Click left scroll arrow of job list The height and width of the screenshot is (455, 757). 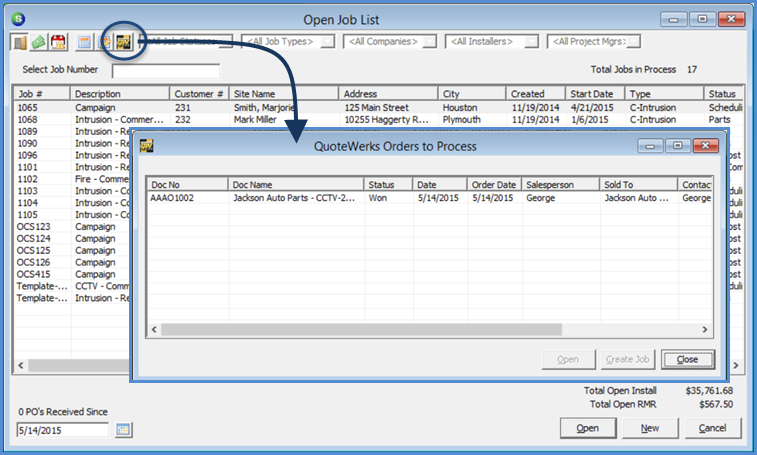click(21, 365)
